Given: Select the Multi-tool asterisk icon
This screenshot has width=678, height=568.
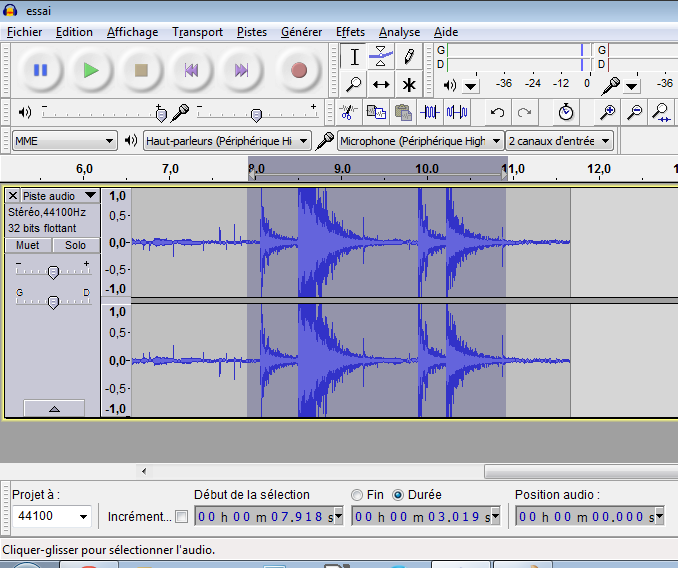Looking at the screenshot, I should click(x=408, y=85).
